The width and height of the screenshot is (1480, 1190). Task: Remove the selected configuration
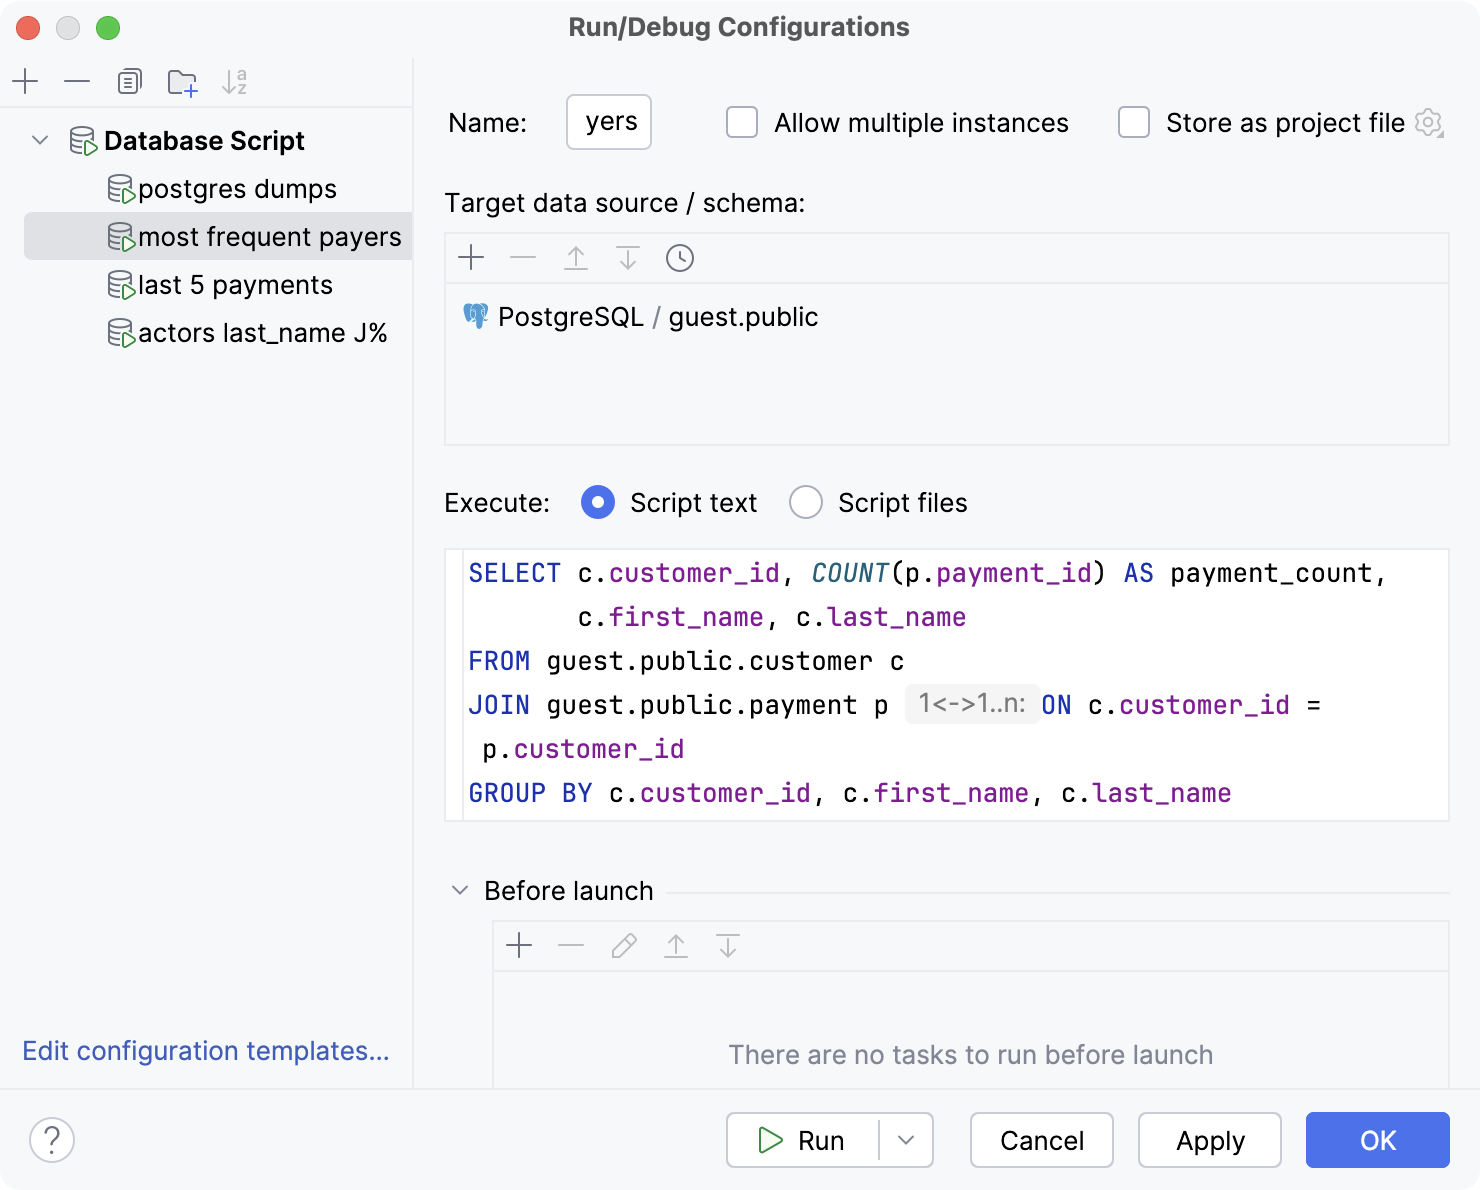coord(77,82)
